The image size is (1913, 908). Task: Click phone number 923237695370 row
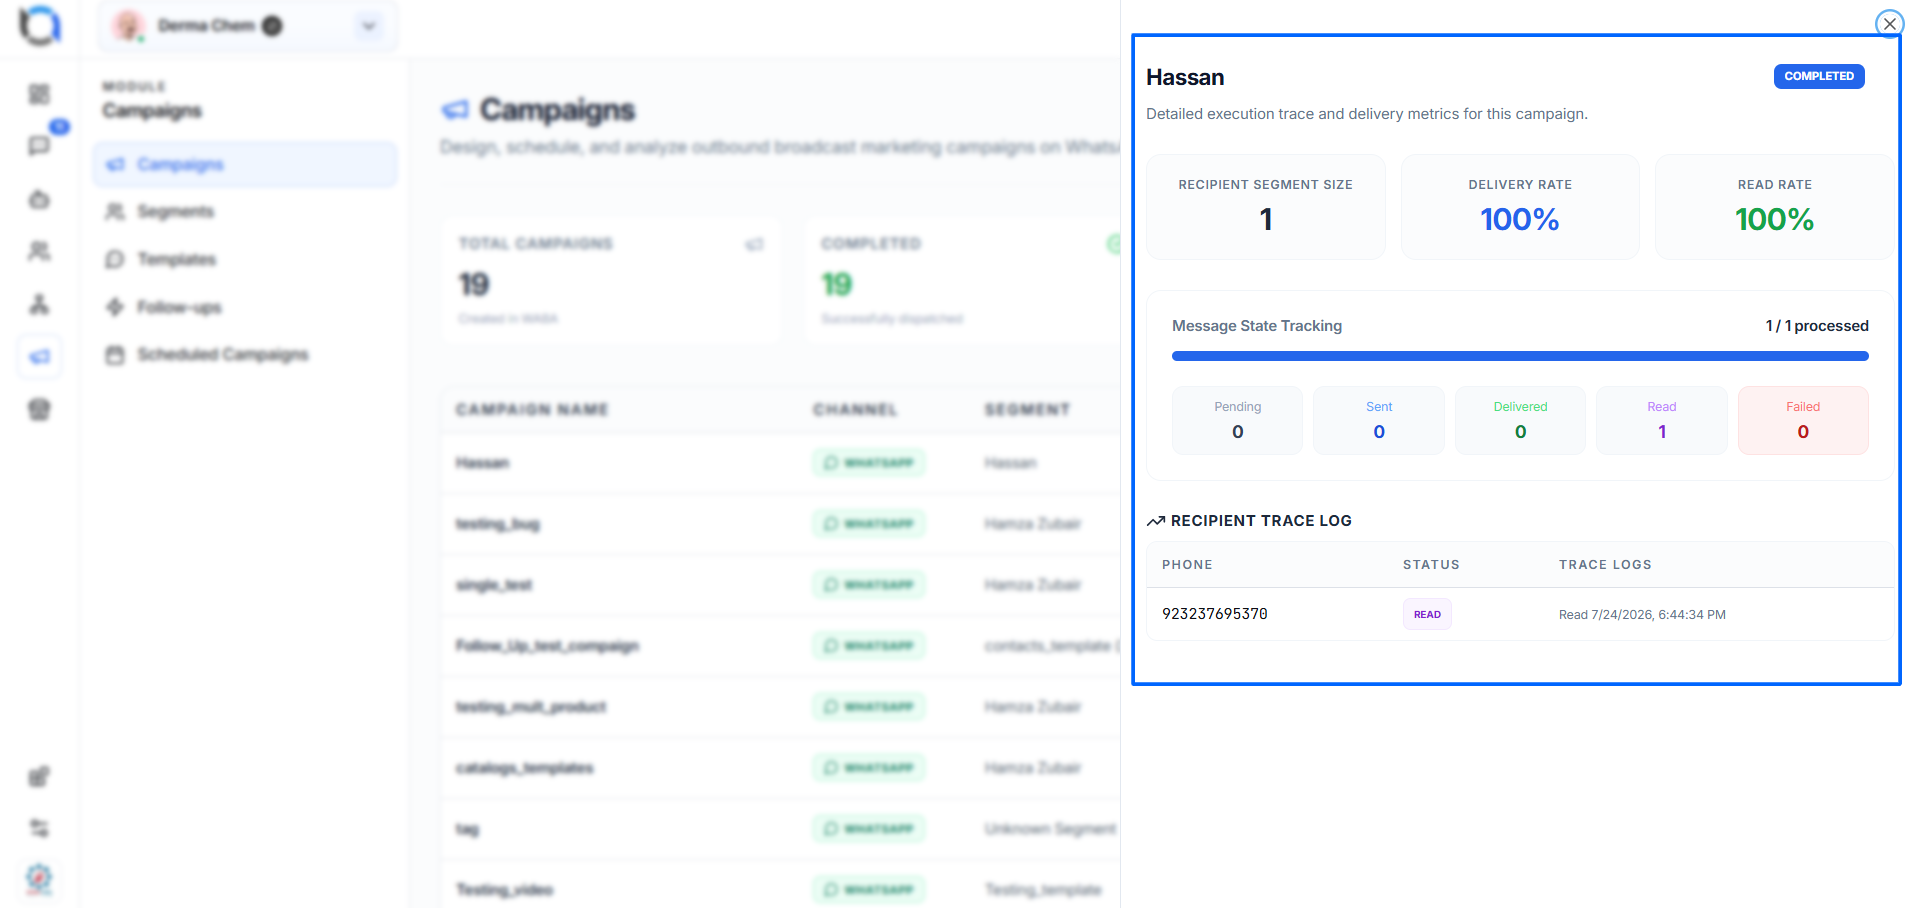point(1519,614)
